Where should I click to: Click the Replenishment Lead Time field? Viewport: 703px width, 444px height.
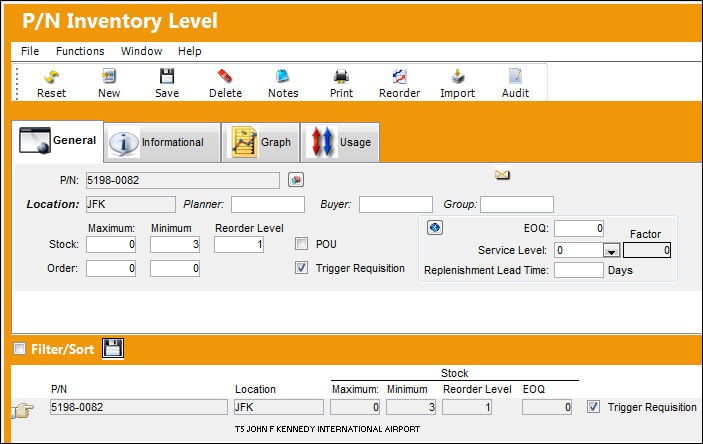[579, 270]
